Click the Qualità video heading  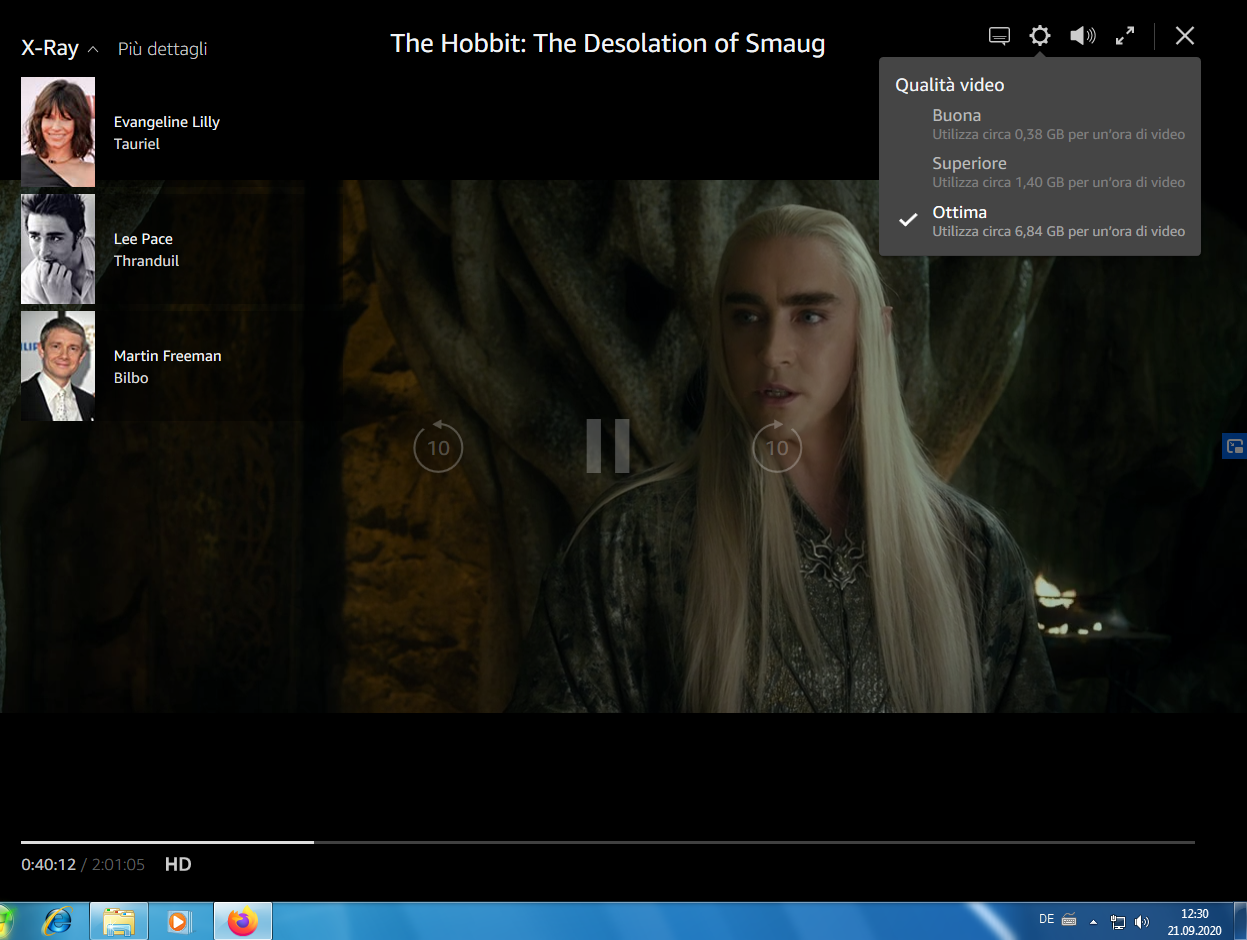pos(950,85)
